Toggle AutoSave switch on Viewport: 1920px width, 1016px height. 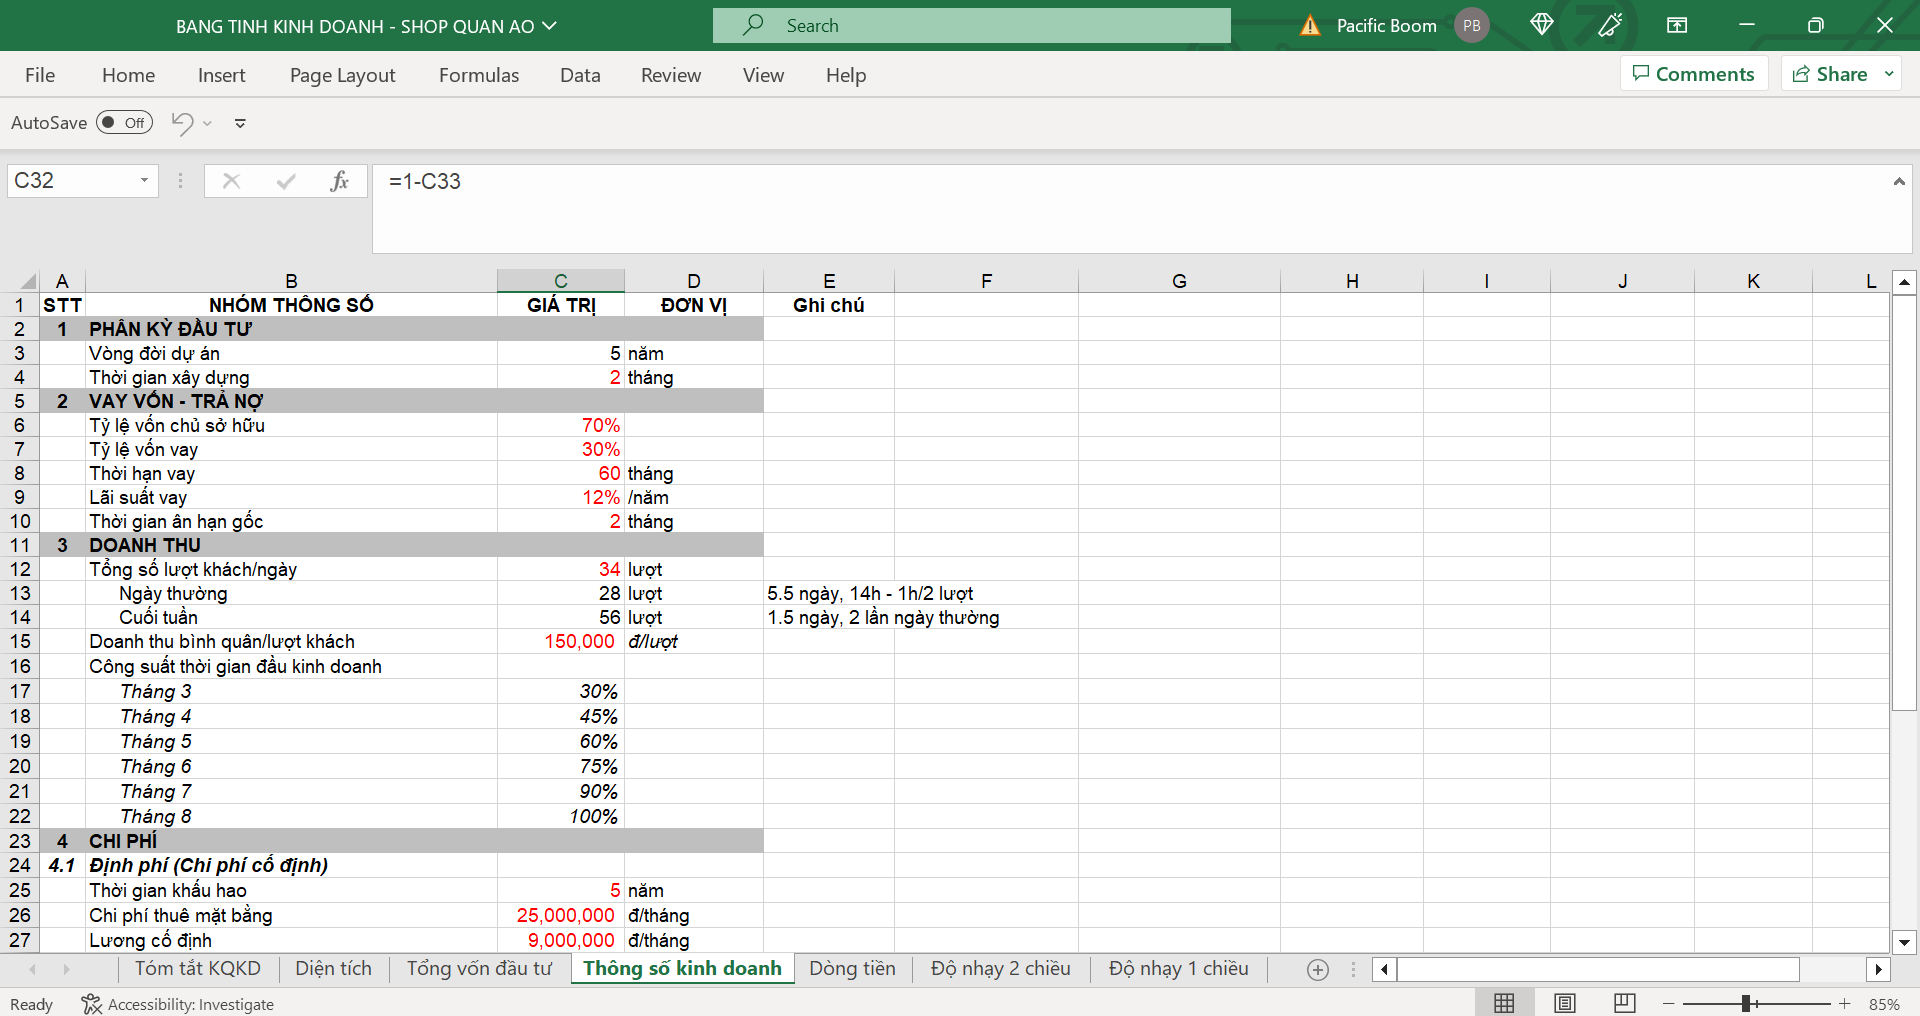(x=124, y=123)
